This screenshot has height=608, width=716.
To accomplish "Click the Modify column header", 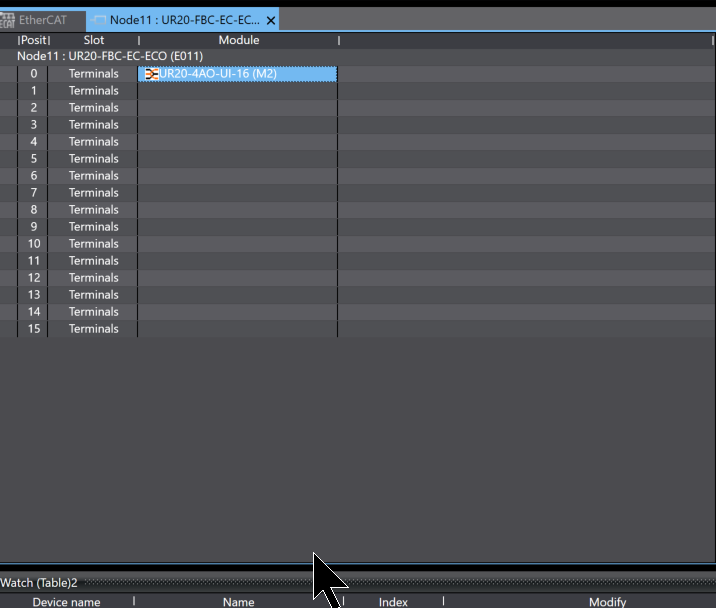I will pyautogui.click(x=607, y=602).
